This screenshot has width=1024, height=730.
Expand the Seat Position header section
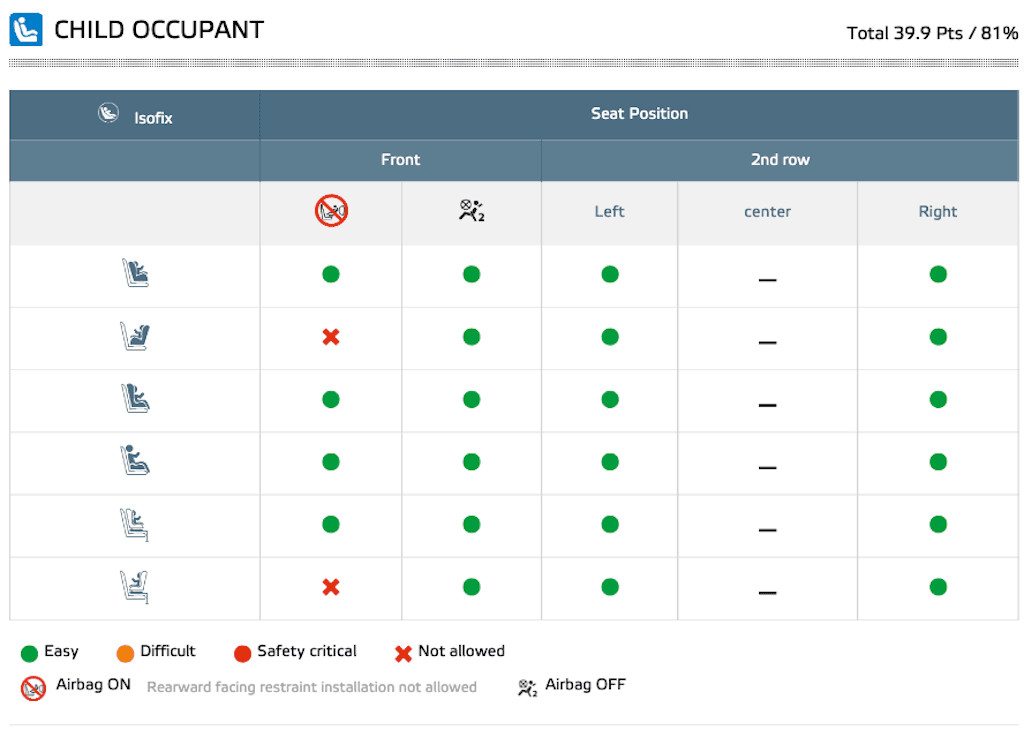[640, 113]
